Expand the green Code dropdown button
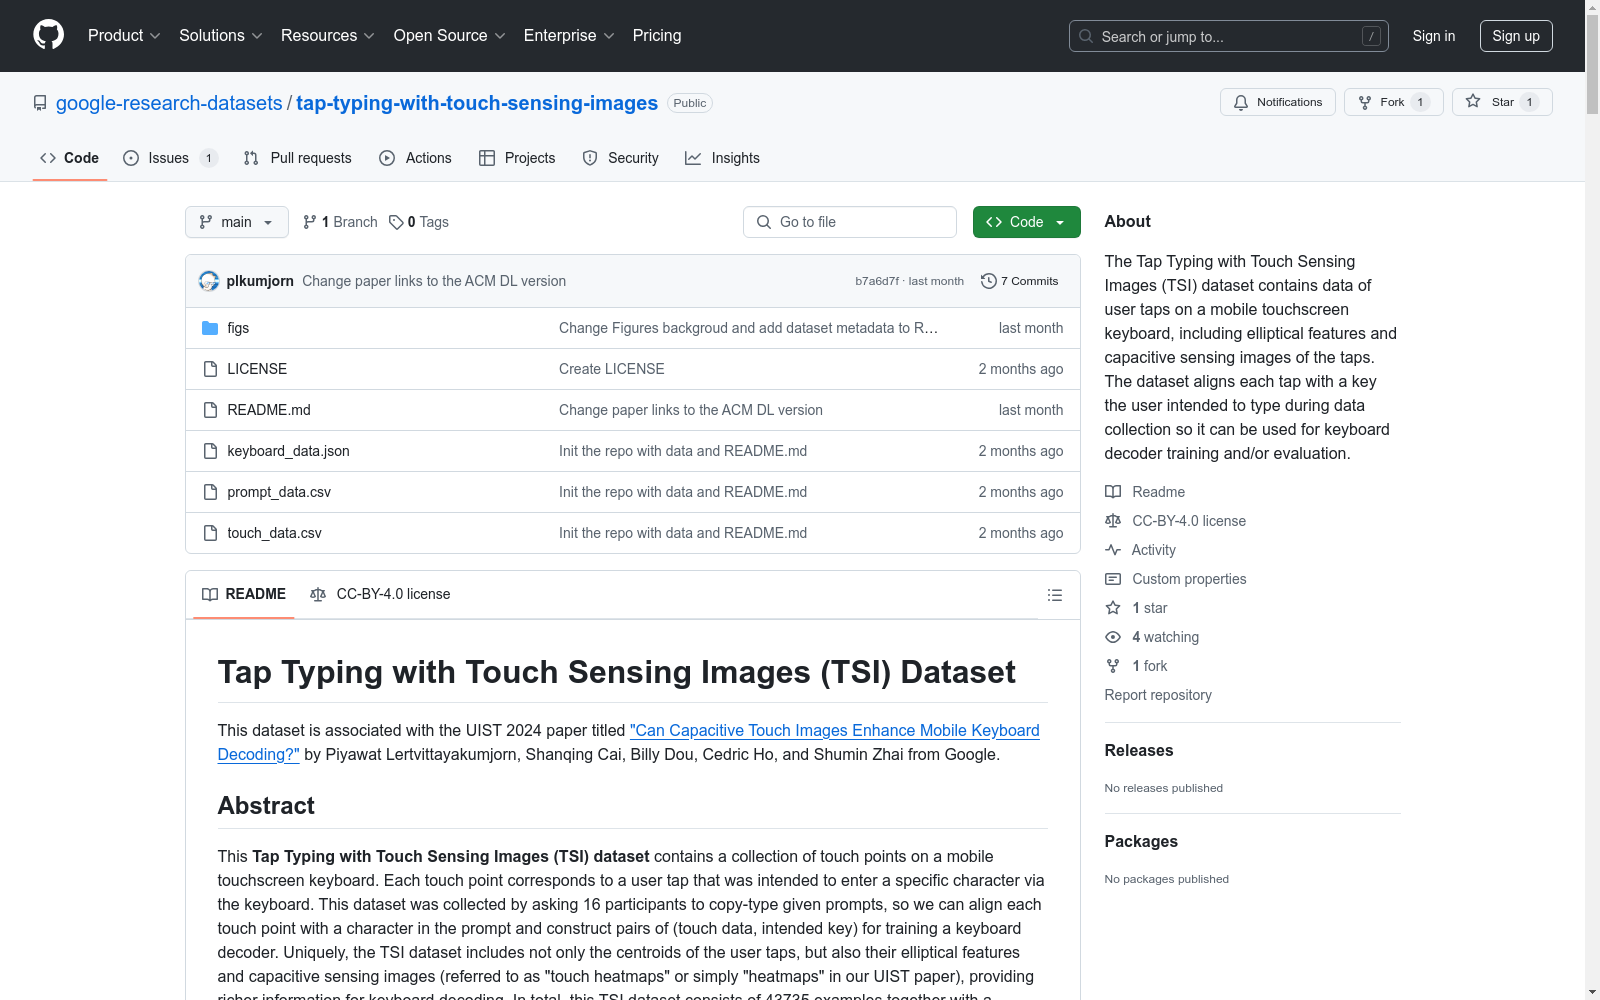 pos(1027,222)
